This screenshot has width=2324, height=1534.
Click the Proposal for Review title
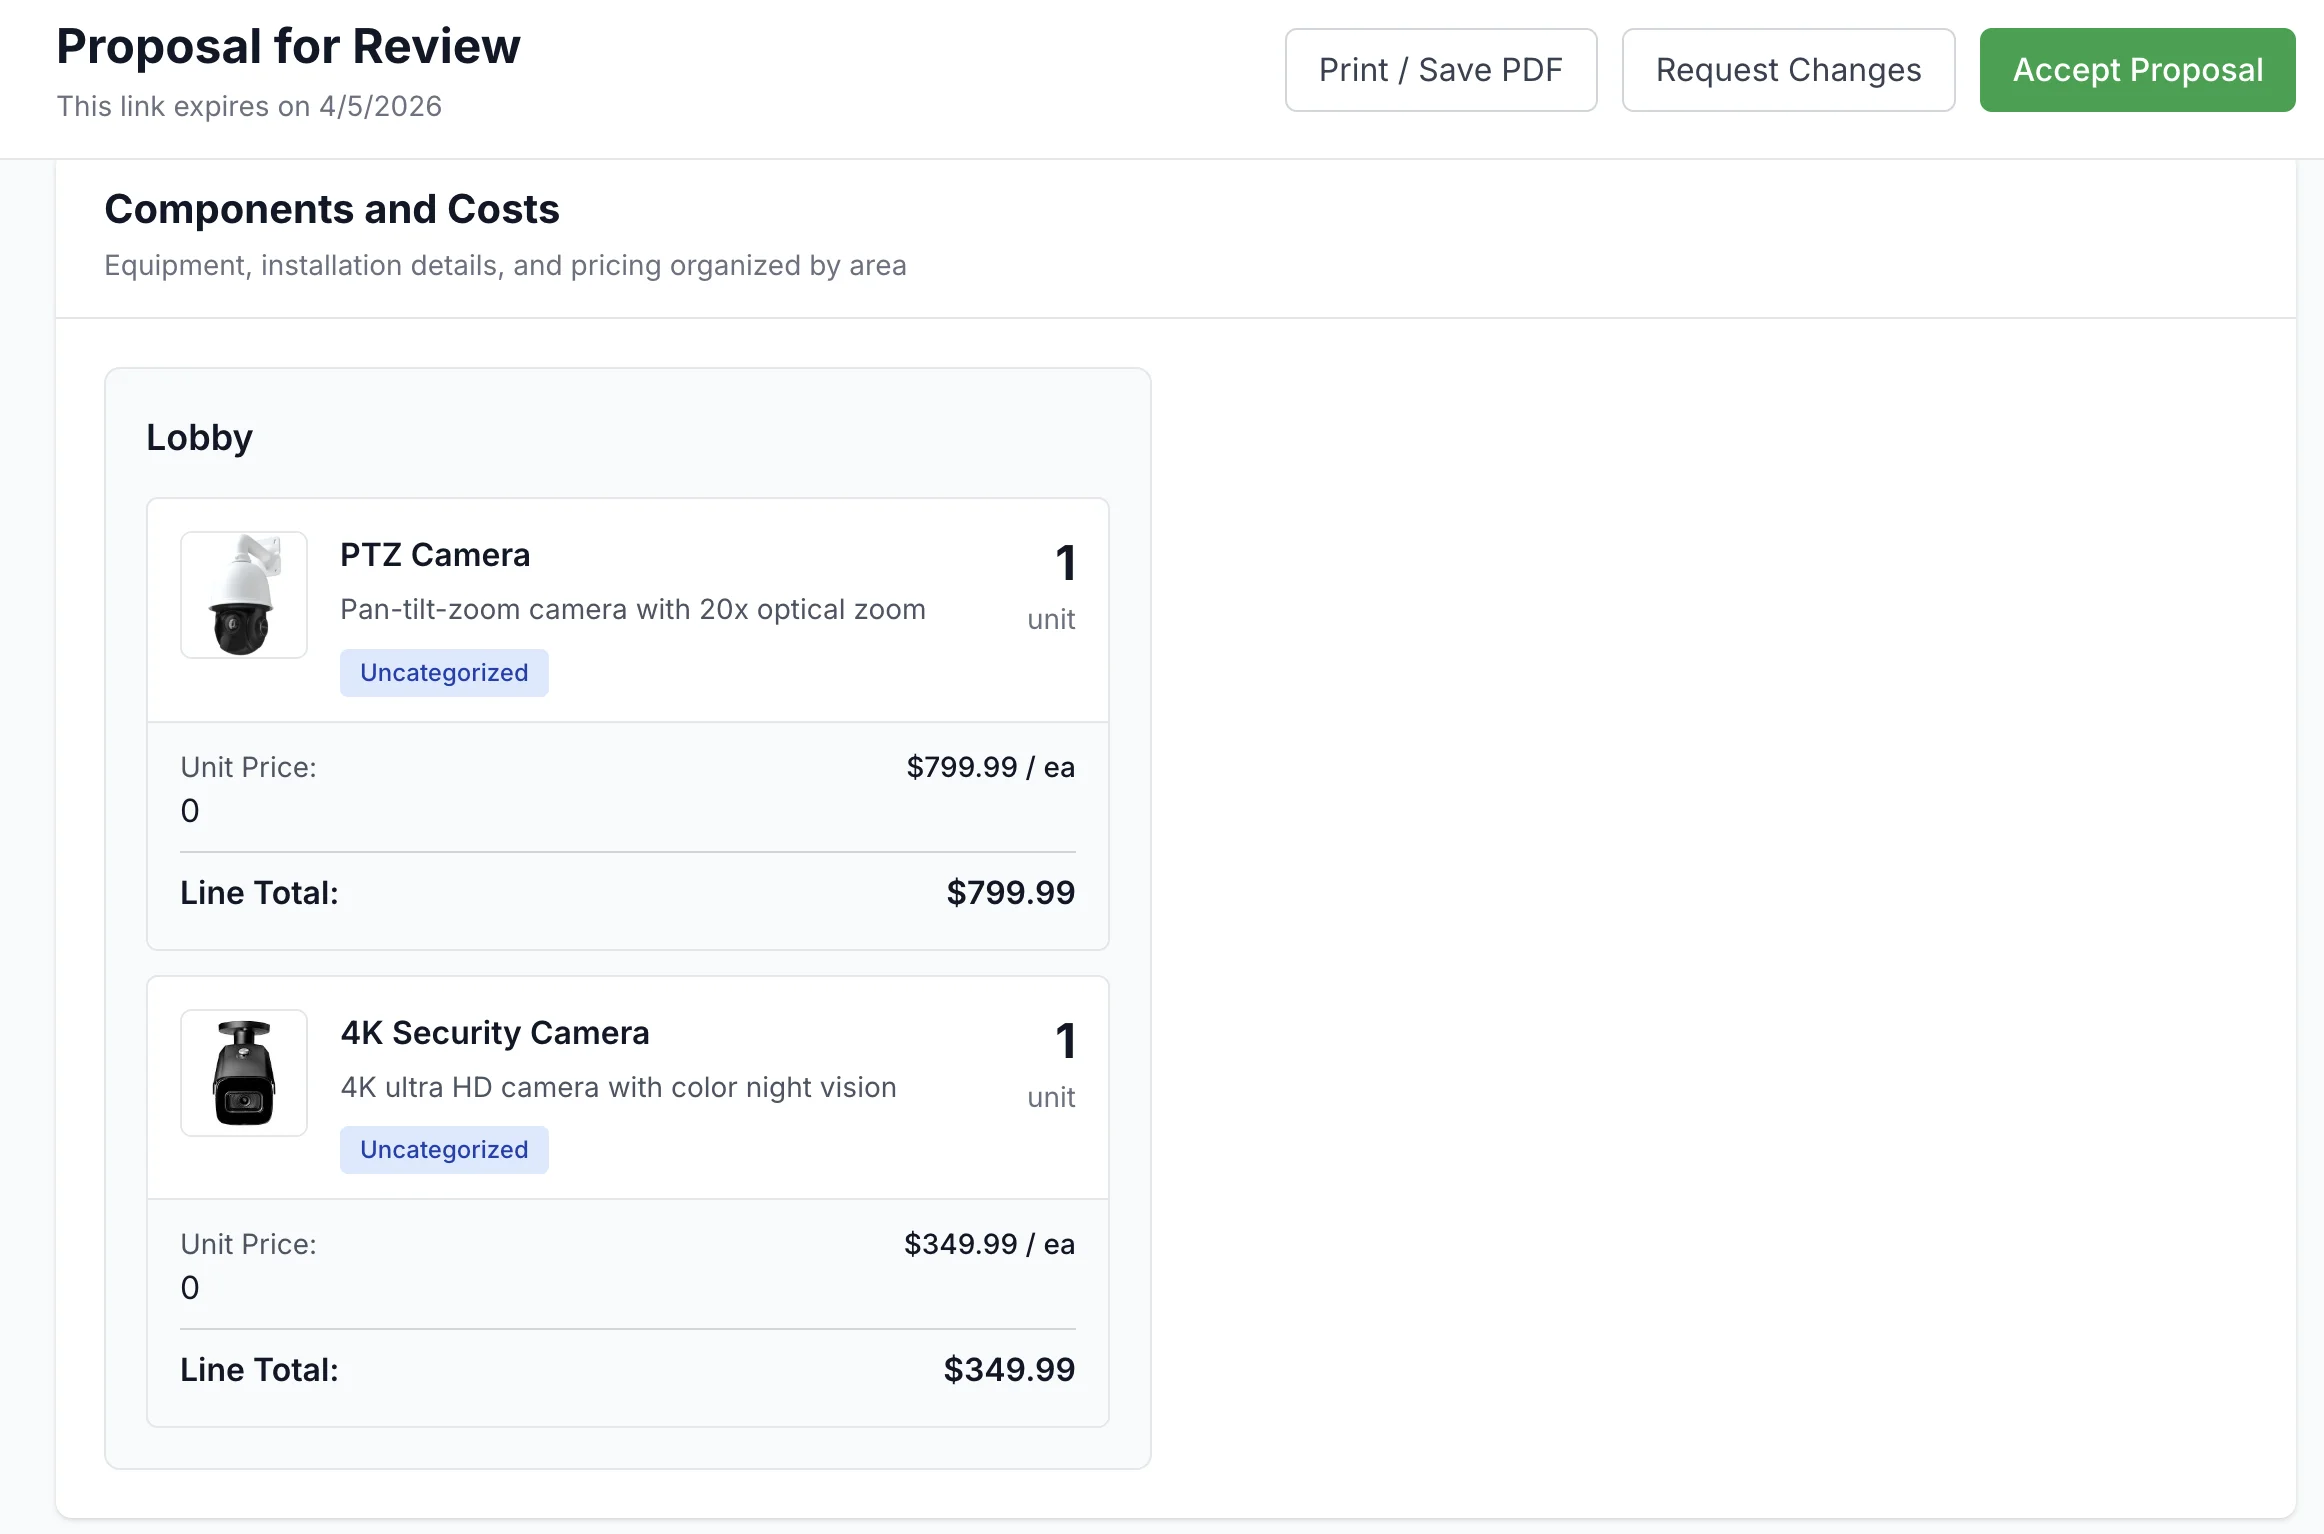tap(287, 45)
